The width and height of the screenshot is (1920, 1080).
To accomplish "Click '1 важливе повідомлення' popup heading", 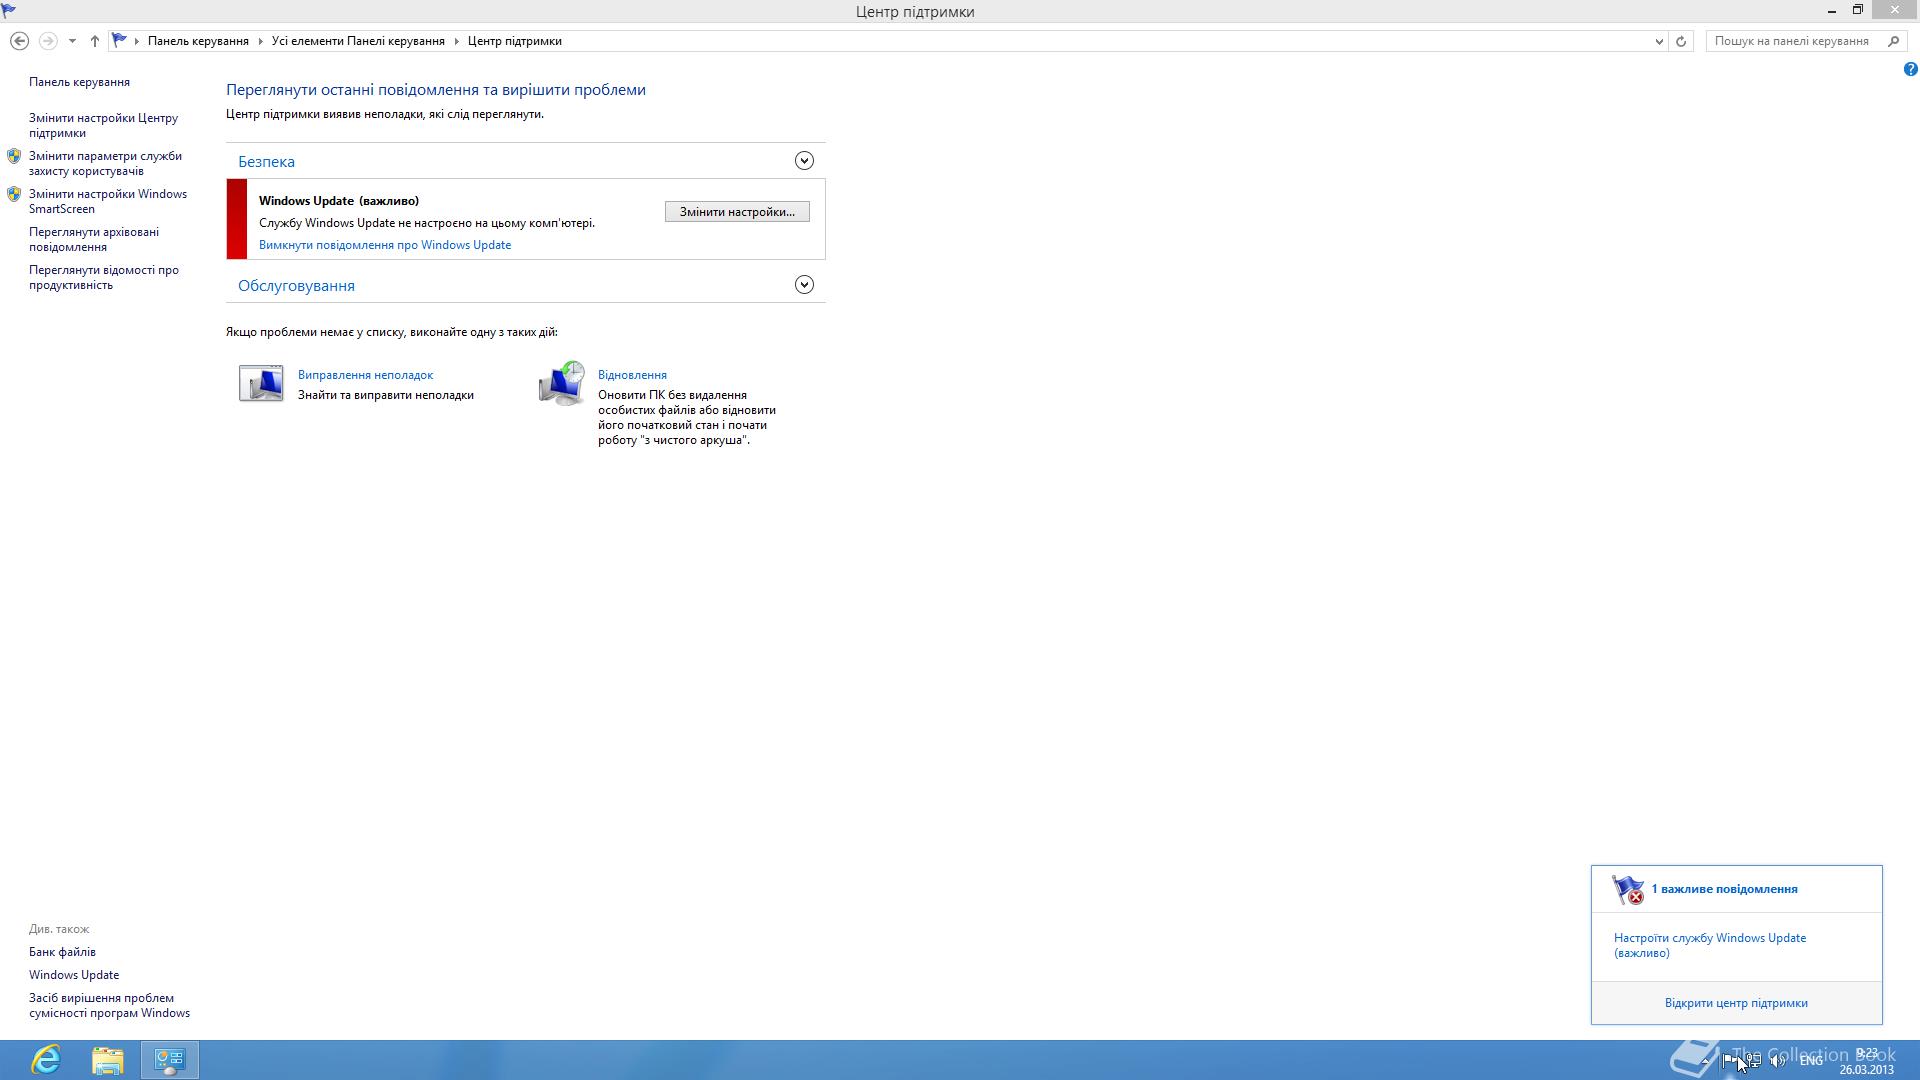I will (x=1724, y=889).
